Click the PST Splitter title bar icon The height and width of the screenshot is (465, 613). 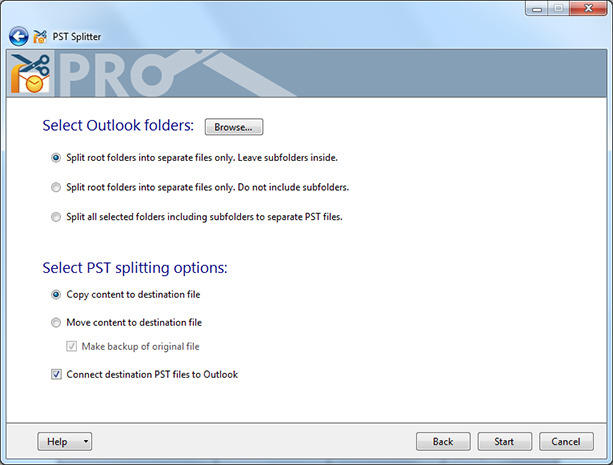click(40, 37)
